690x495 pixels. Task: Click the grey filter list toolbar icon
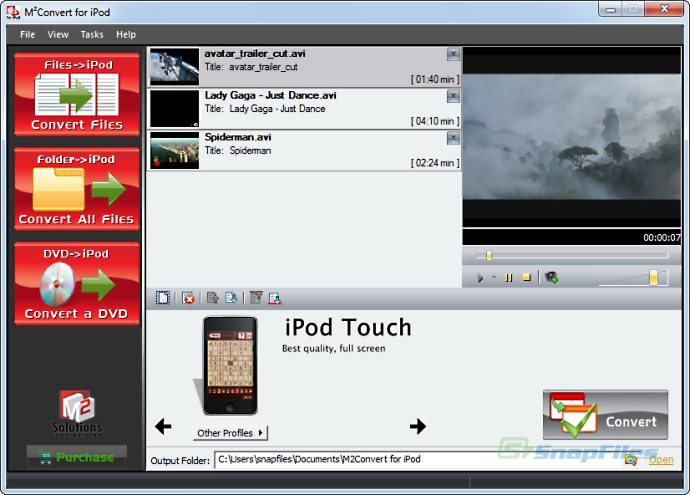coord(256,298)
